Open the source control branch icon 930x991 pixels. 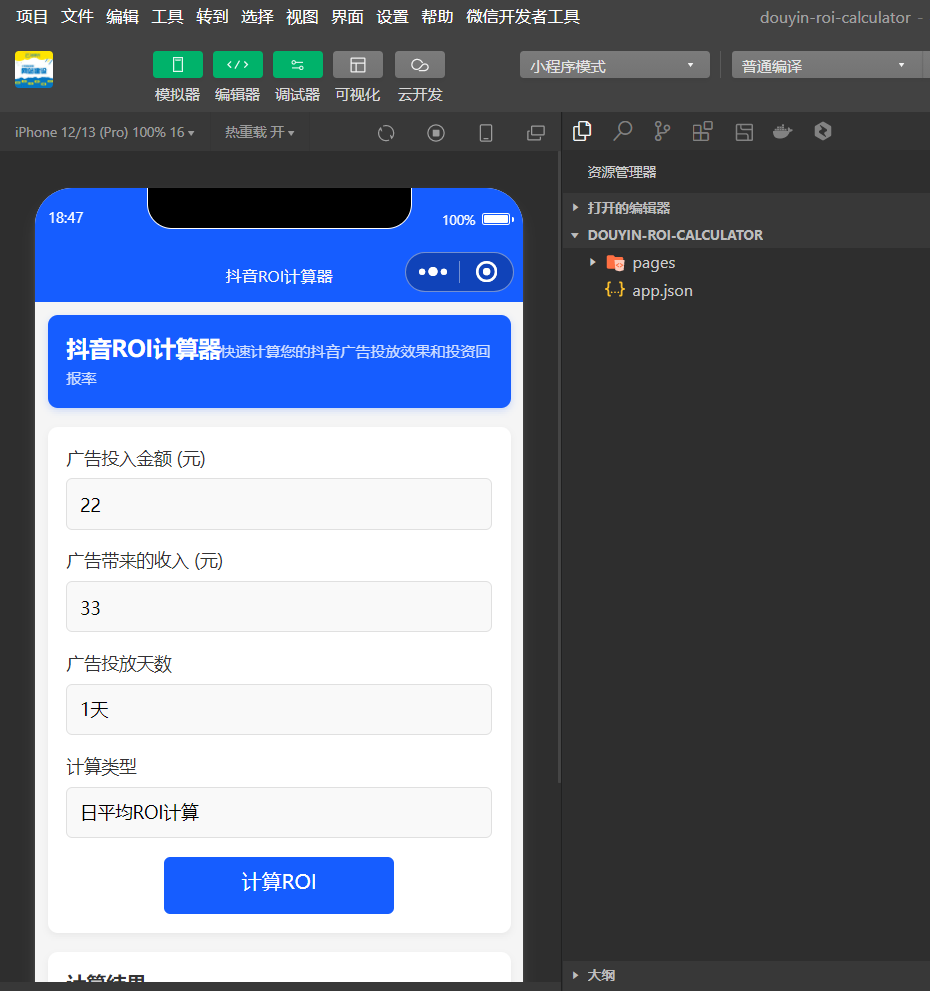click(662, 131)
